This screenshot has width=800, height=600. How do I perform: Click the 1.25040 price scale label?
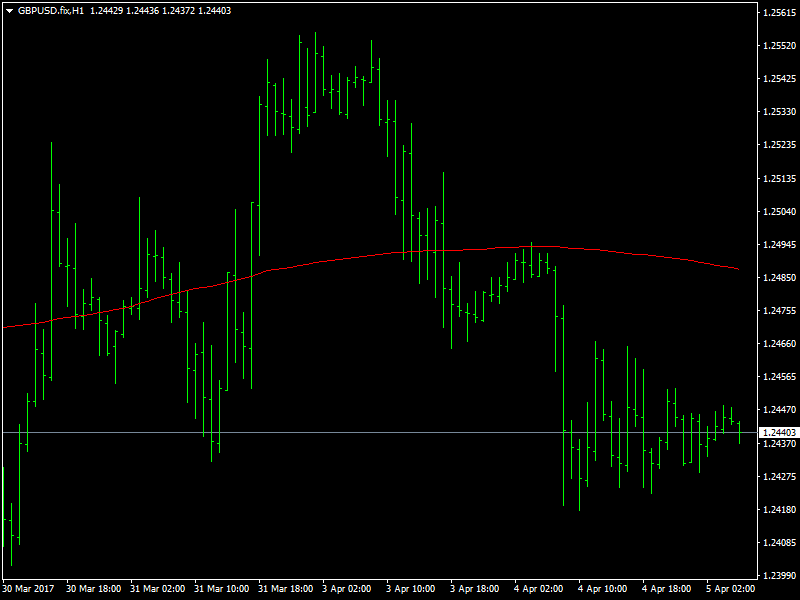click(x=780, y=212)
